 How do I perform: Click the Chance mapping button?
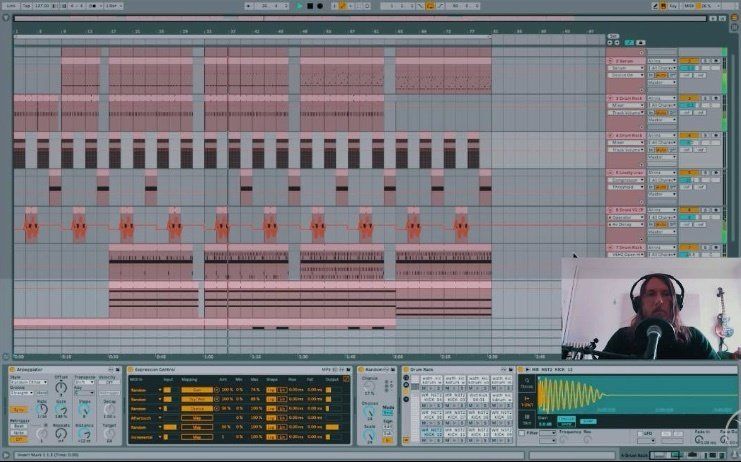(x=197, y=409)
